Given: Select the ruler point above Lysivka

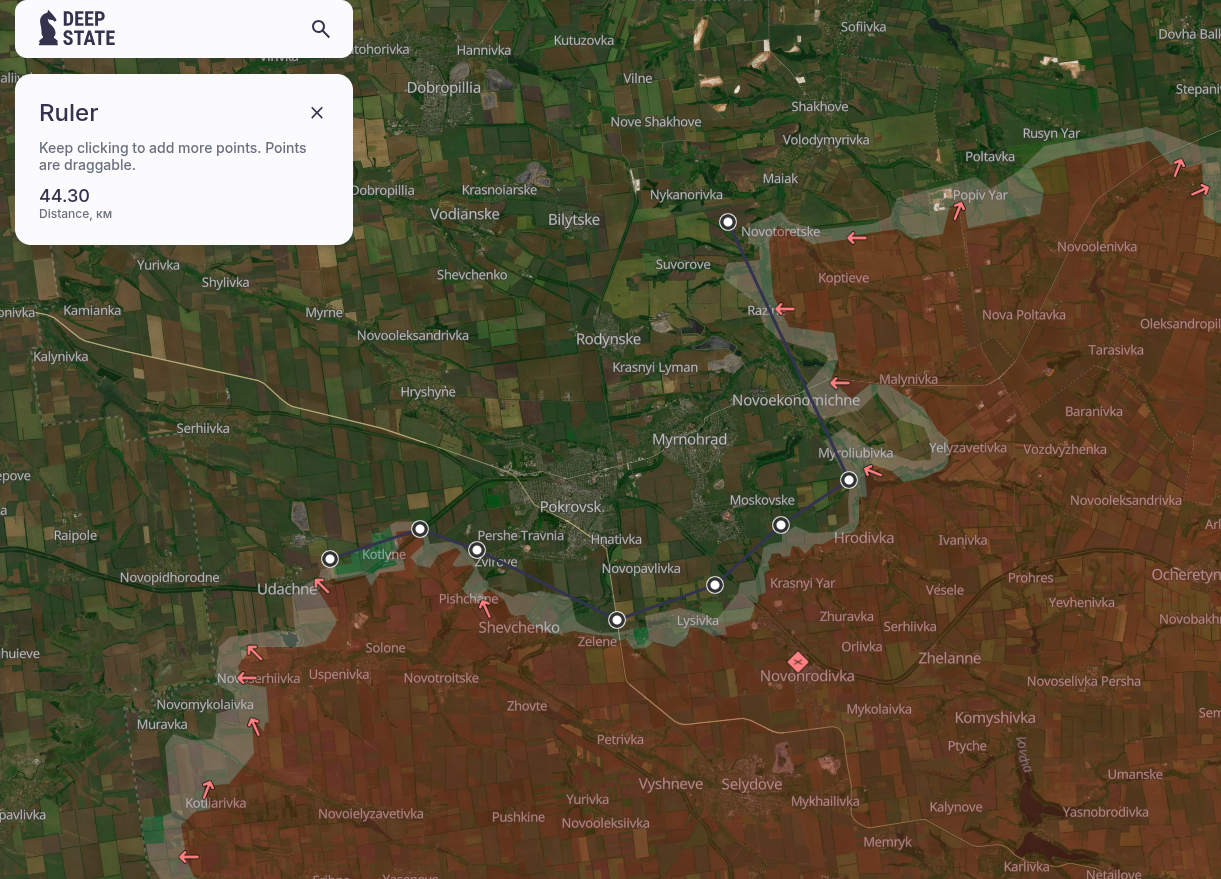Looking at the screenshot, I should (715, 585).
